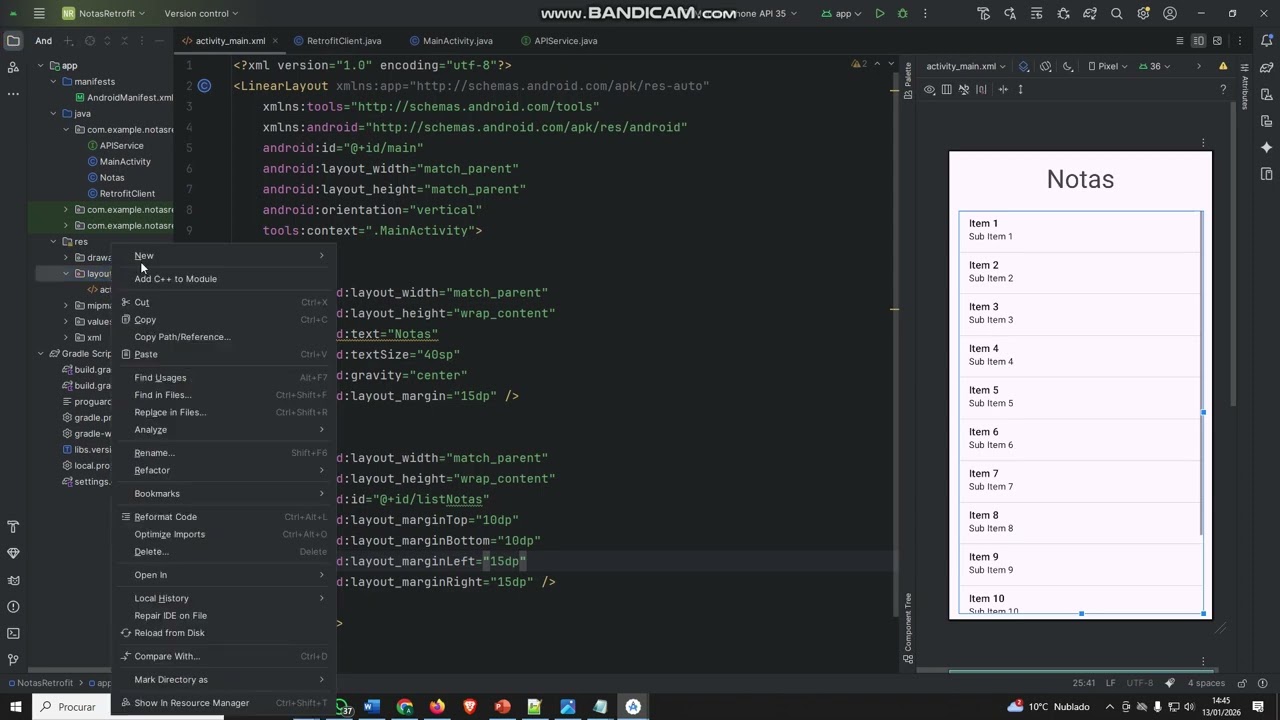Click the orientation for preview icon

coord(1046,67)
